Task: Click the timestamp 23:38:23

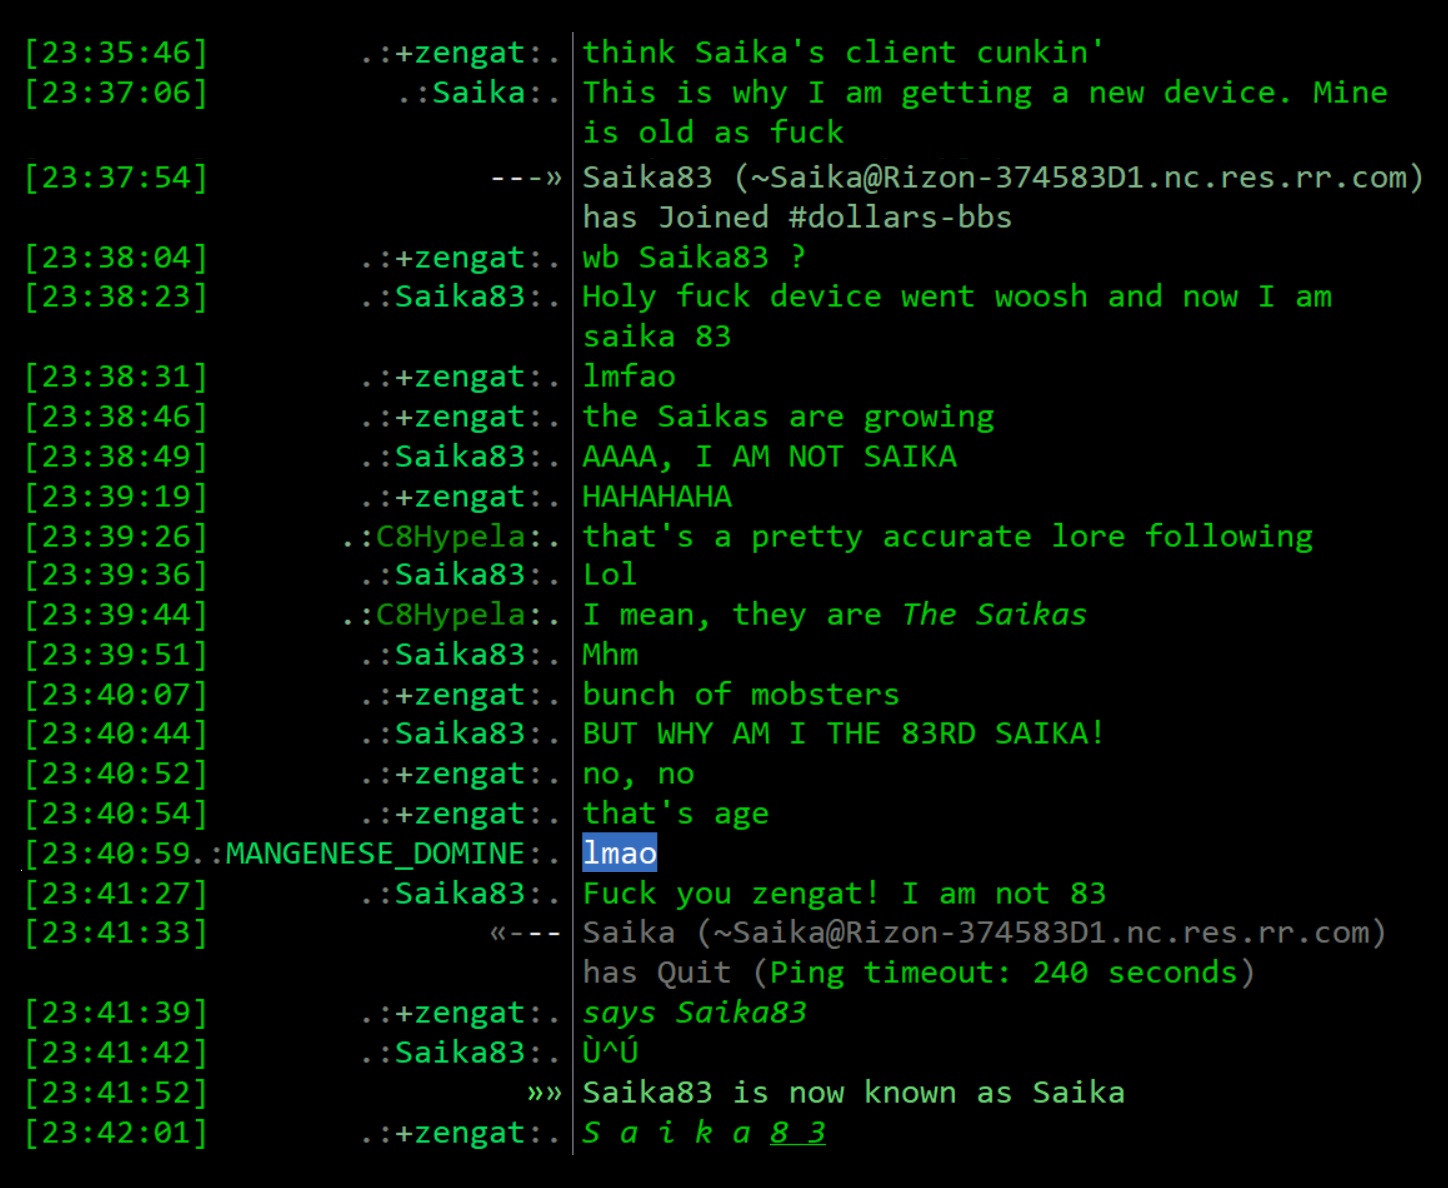Action: (116, 297)
